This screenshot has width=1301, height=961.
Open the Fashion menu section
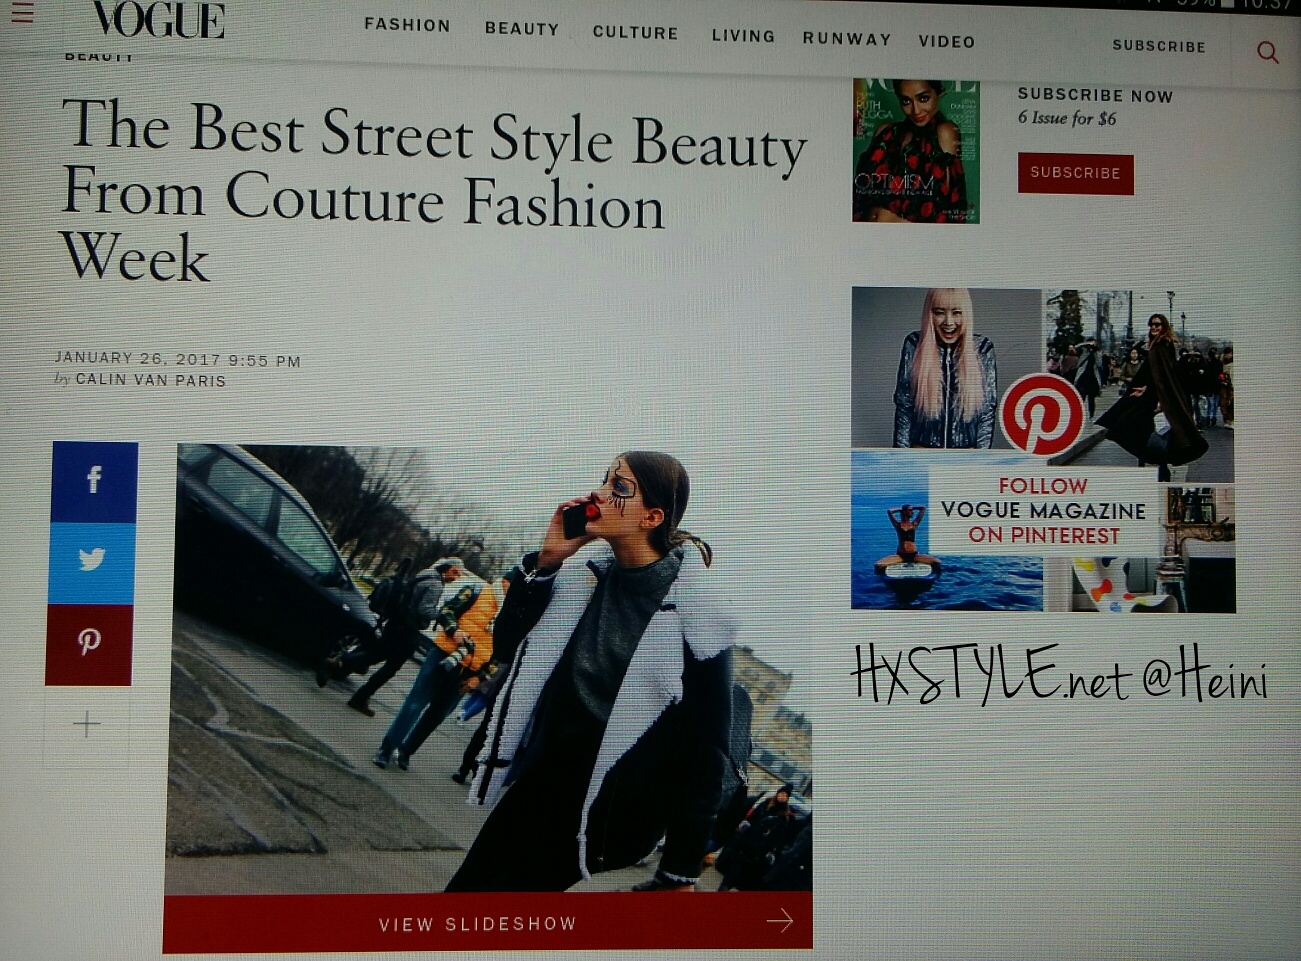(x=407, y=25)
